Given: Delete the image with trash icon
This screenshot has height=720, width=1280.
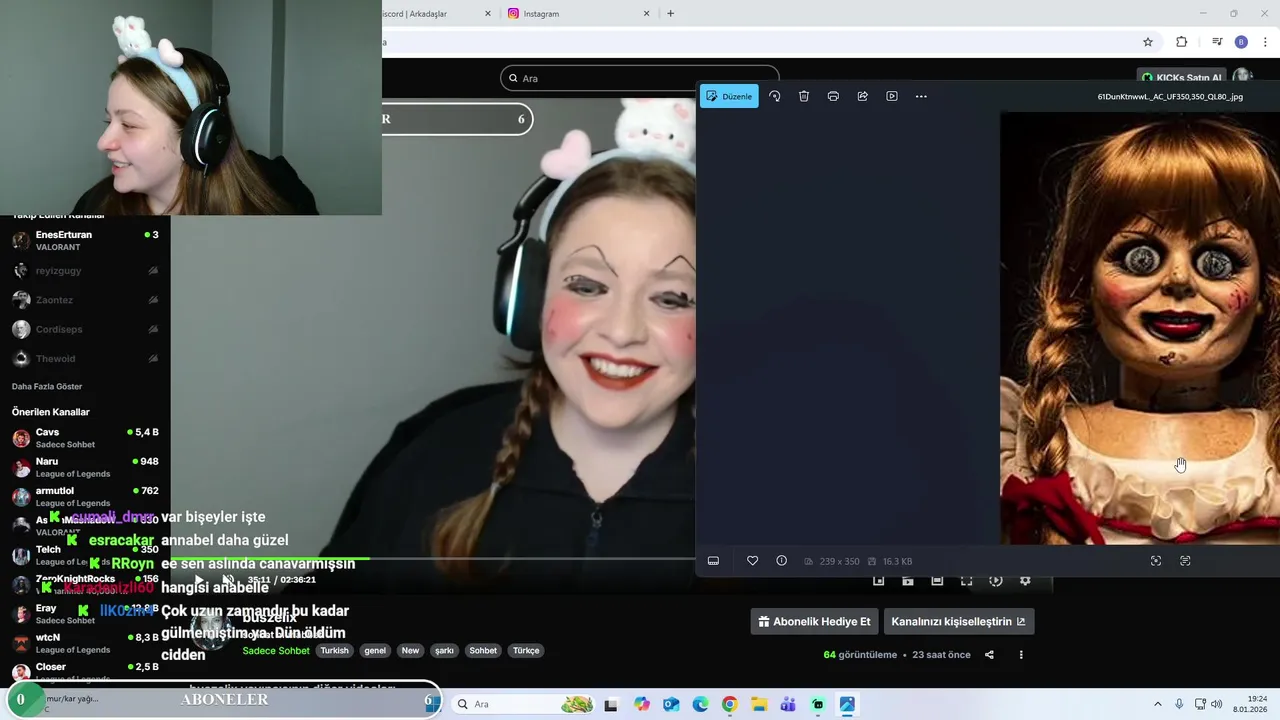Looking at the screenshot, I should click(804, 96).
